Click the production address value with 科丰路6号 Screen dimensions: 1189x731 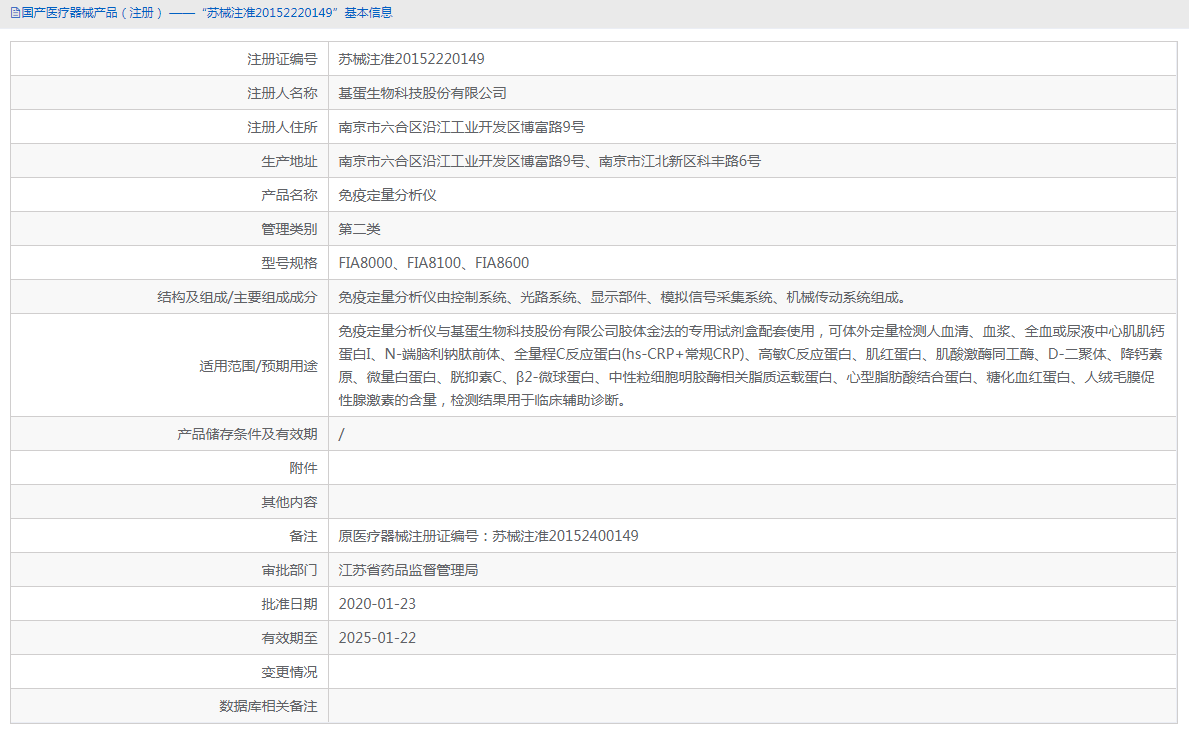point(549,162)
